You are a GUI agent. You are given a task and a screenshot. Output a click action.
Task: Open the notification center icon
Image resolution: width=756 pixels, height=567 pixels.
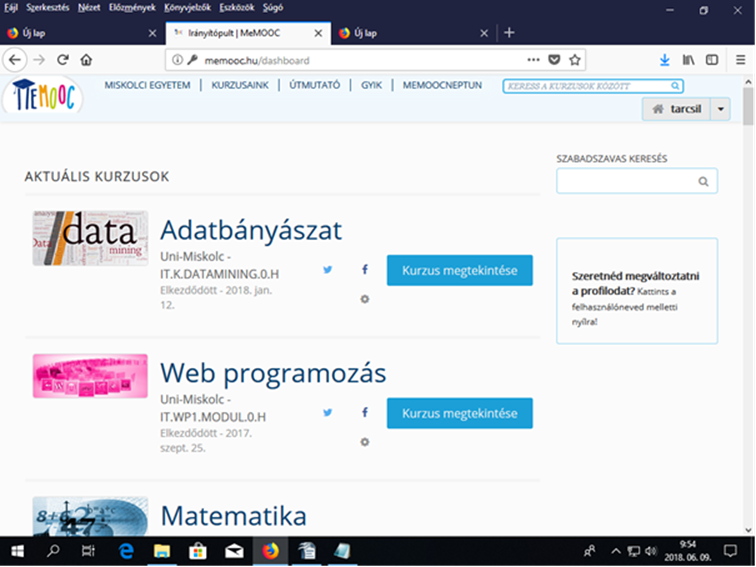(731, 551)
